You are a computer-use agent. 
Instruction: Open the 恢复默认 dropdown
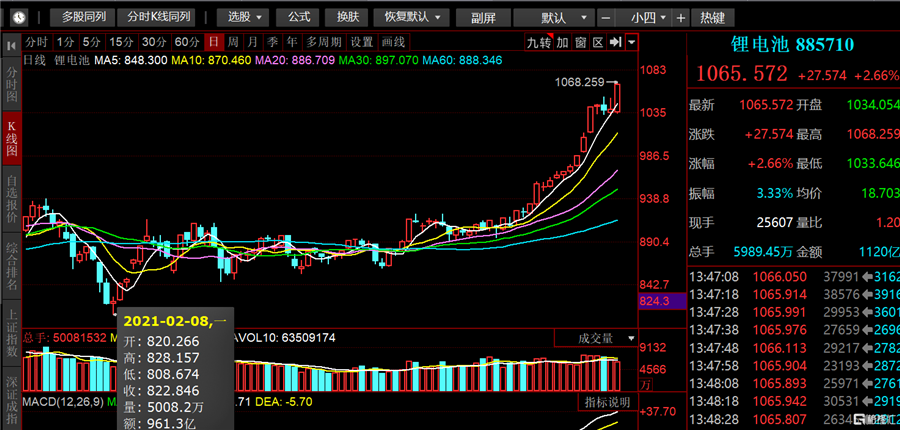[x=411, y=17]
